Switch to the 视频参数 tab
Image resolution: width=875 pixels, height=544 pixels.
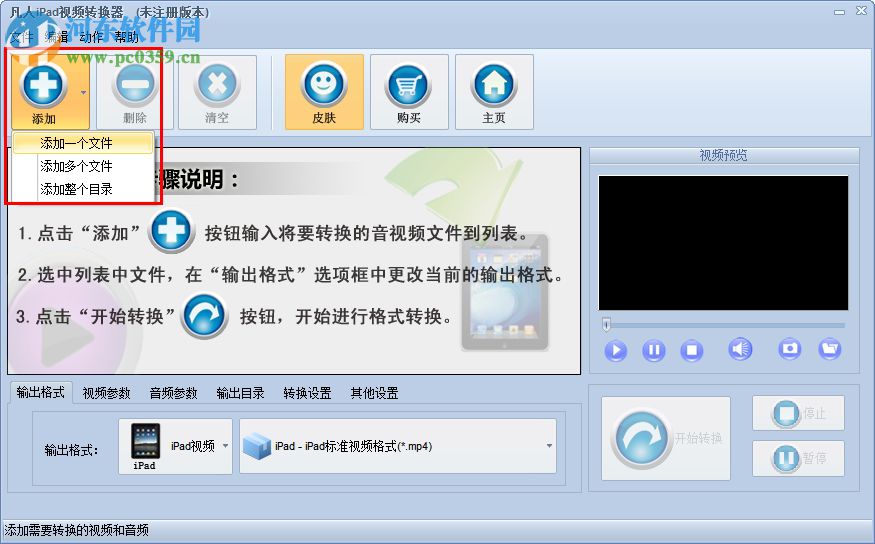click(x=107, y=393)
